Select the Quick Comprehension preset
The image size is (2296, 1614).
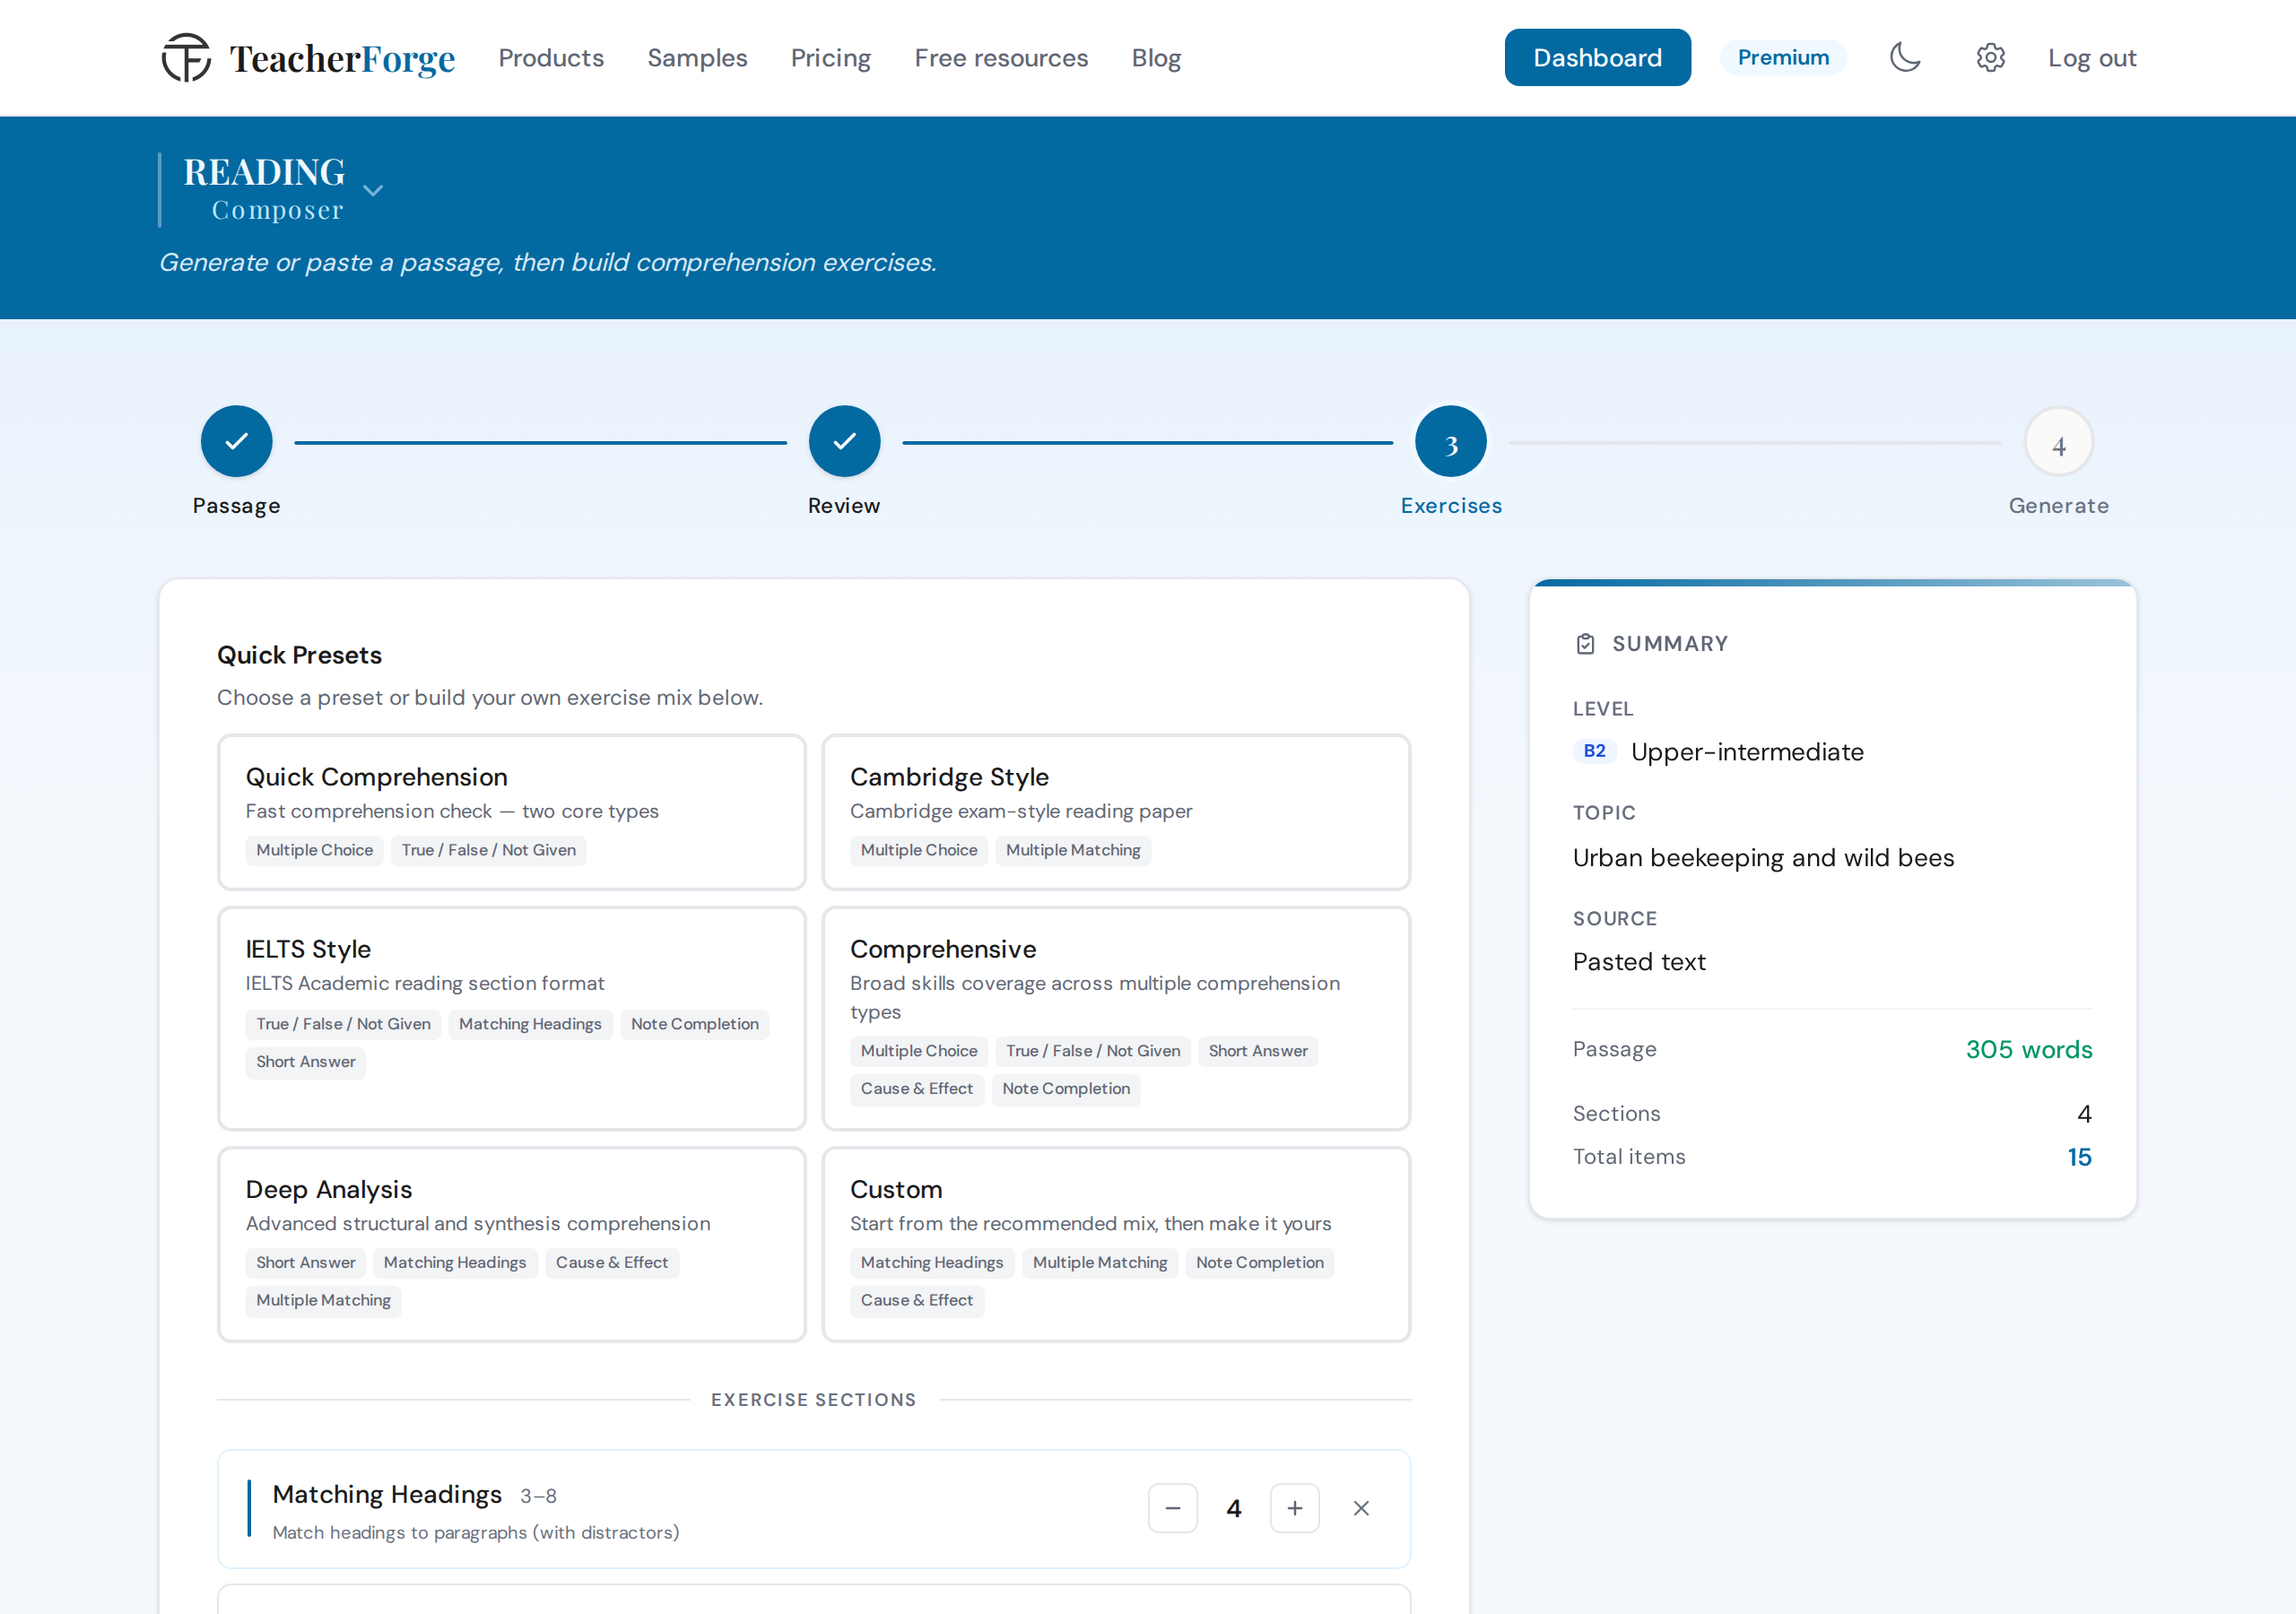tap(512, 812)
